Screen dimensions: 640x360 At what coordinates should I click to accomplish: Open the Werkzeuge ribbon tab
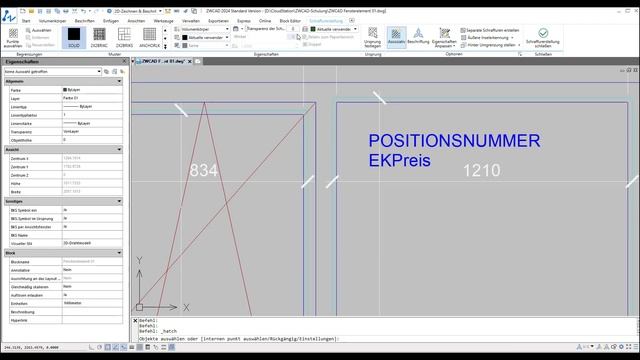[164, 20]
